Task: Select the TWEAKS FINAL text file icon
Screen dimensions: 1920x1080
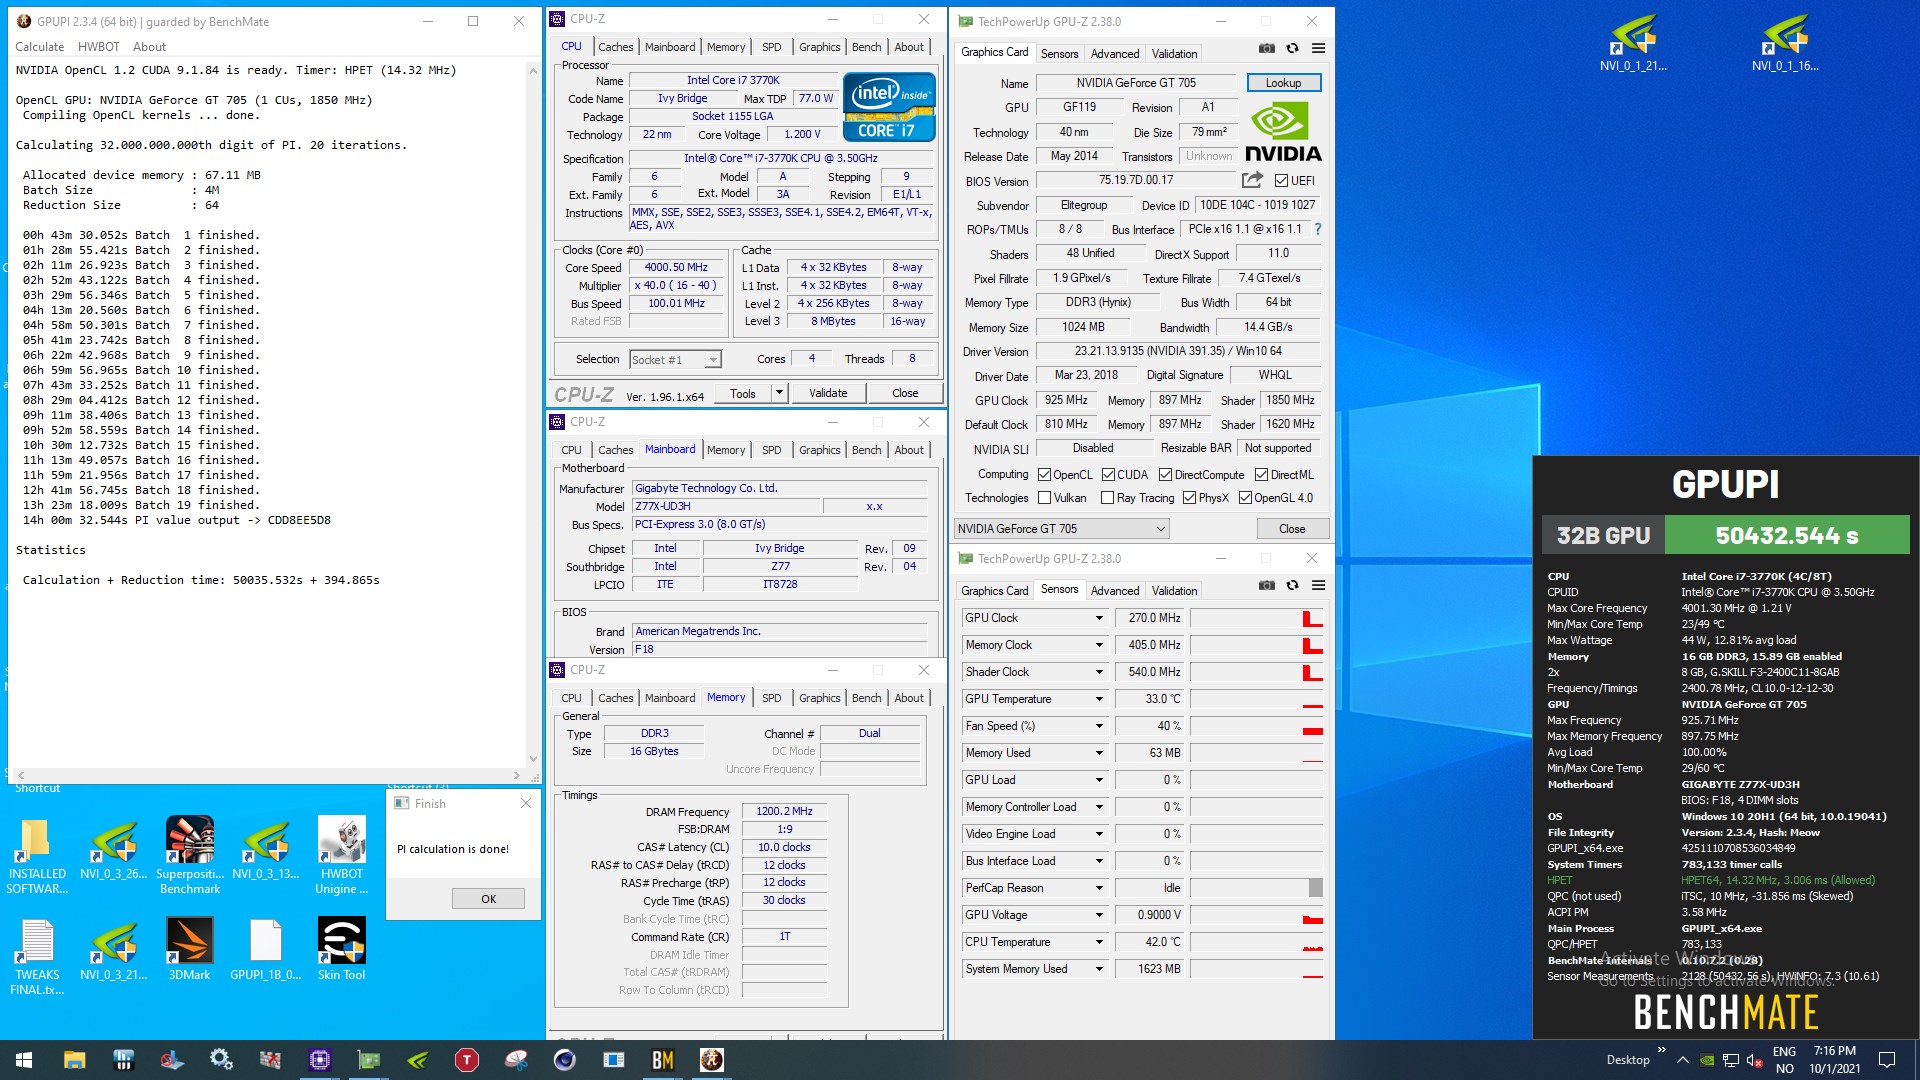Action: 37,957
